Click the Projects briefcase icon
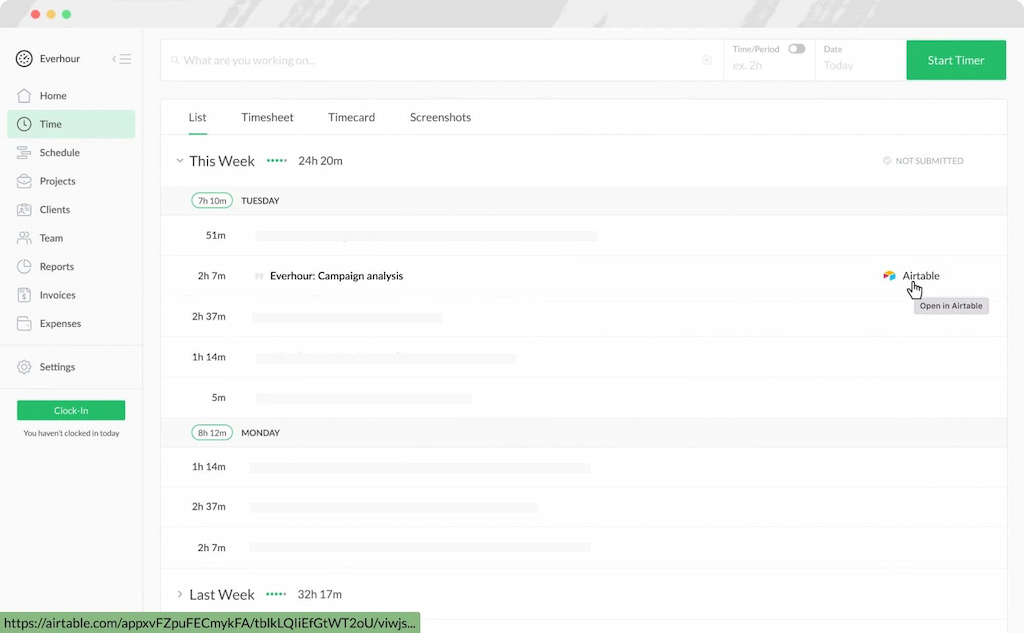The width and height of the screenshot is (1024, 633). click(x=24, y=181)
